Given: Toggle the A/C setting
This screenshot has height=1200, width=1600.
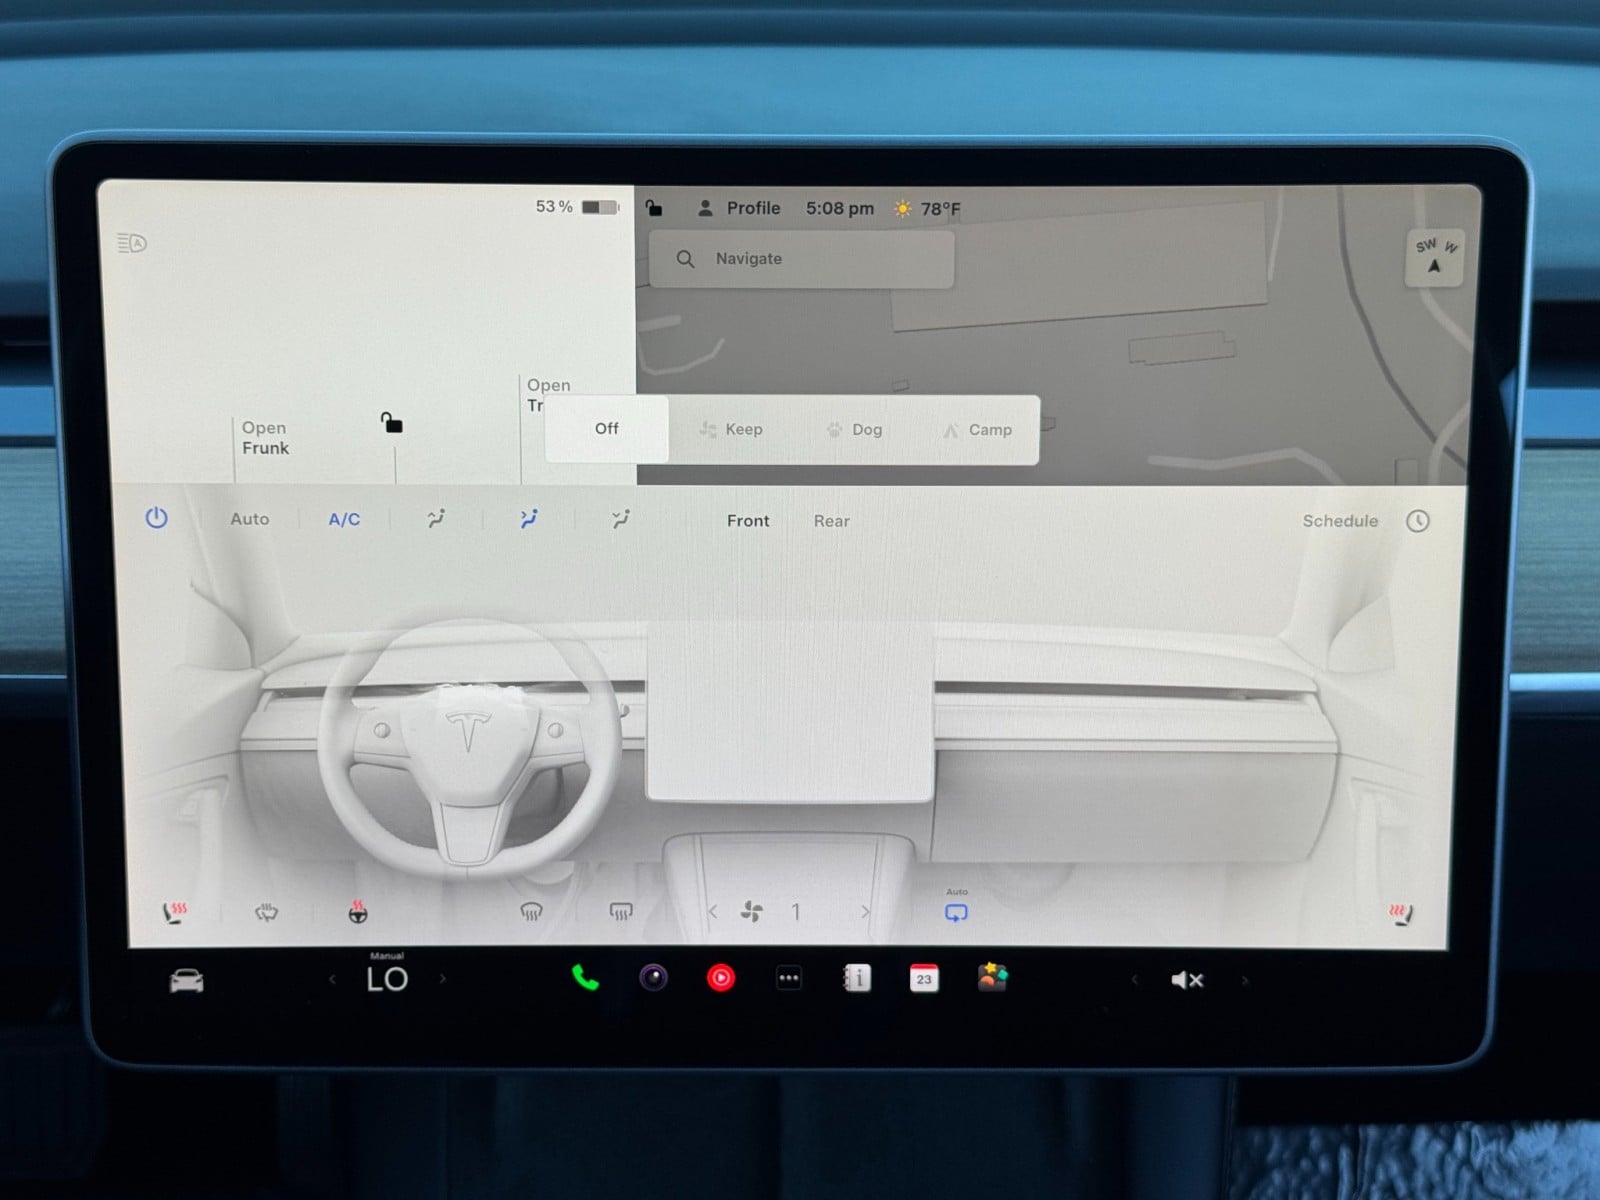Looking at the screenshot, I should pos(344,519).
